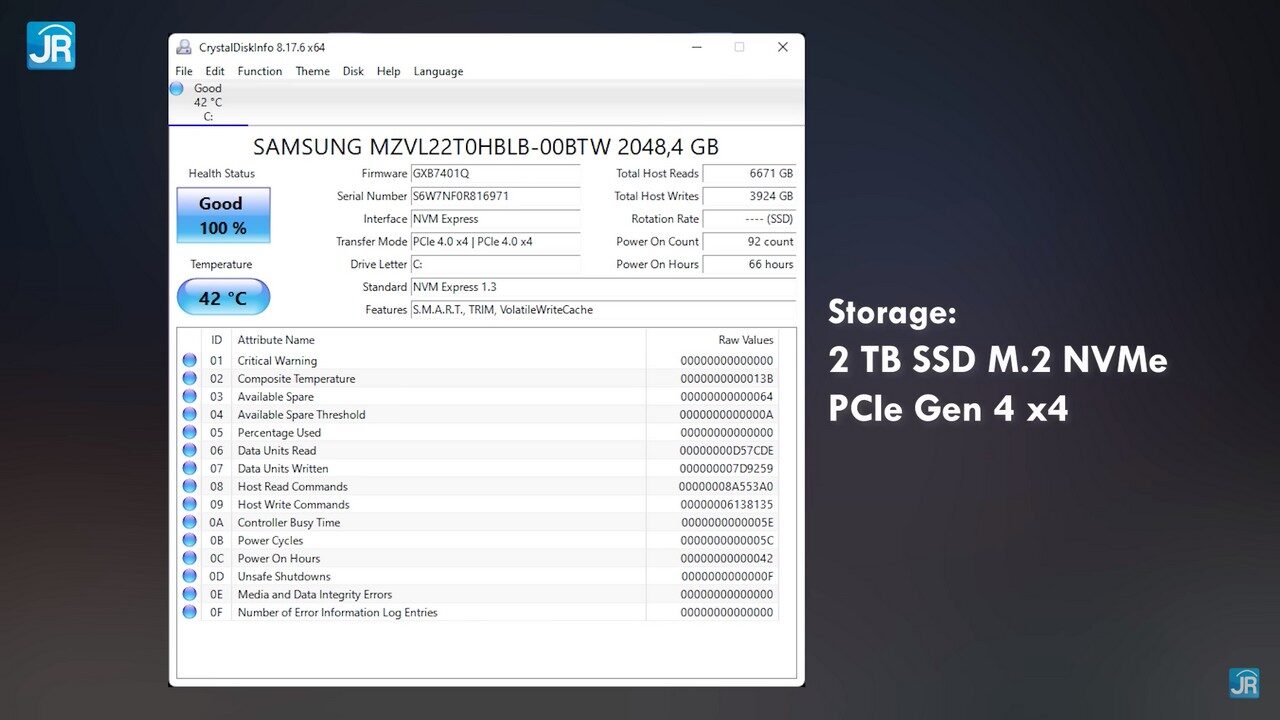Open the Theme menu
Image resolution: width=1280 pixels, height=720 pixels.
pyautogui.click(x=312, y=71)
